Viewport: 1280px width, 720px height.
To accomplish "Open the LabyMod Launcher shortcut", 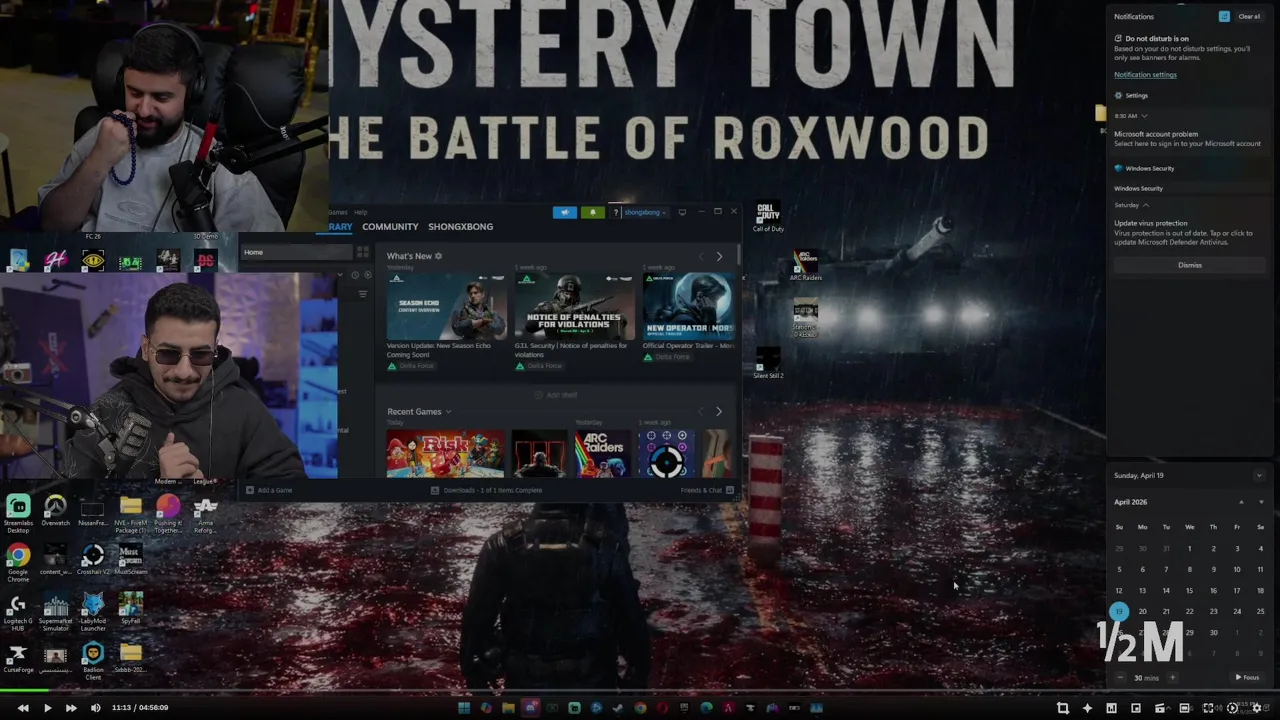I will pyautogui.click(x=93, y=613).
